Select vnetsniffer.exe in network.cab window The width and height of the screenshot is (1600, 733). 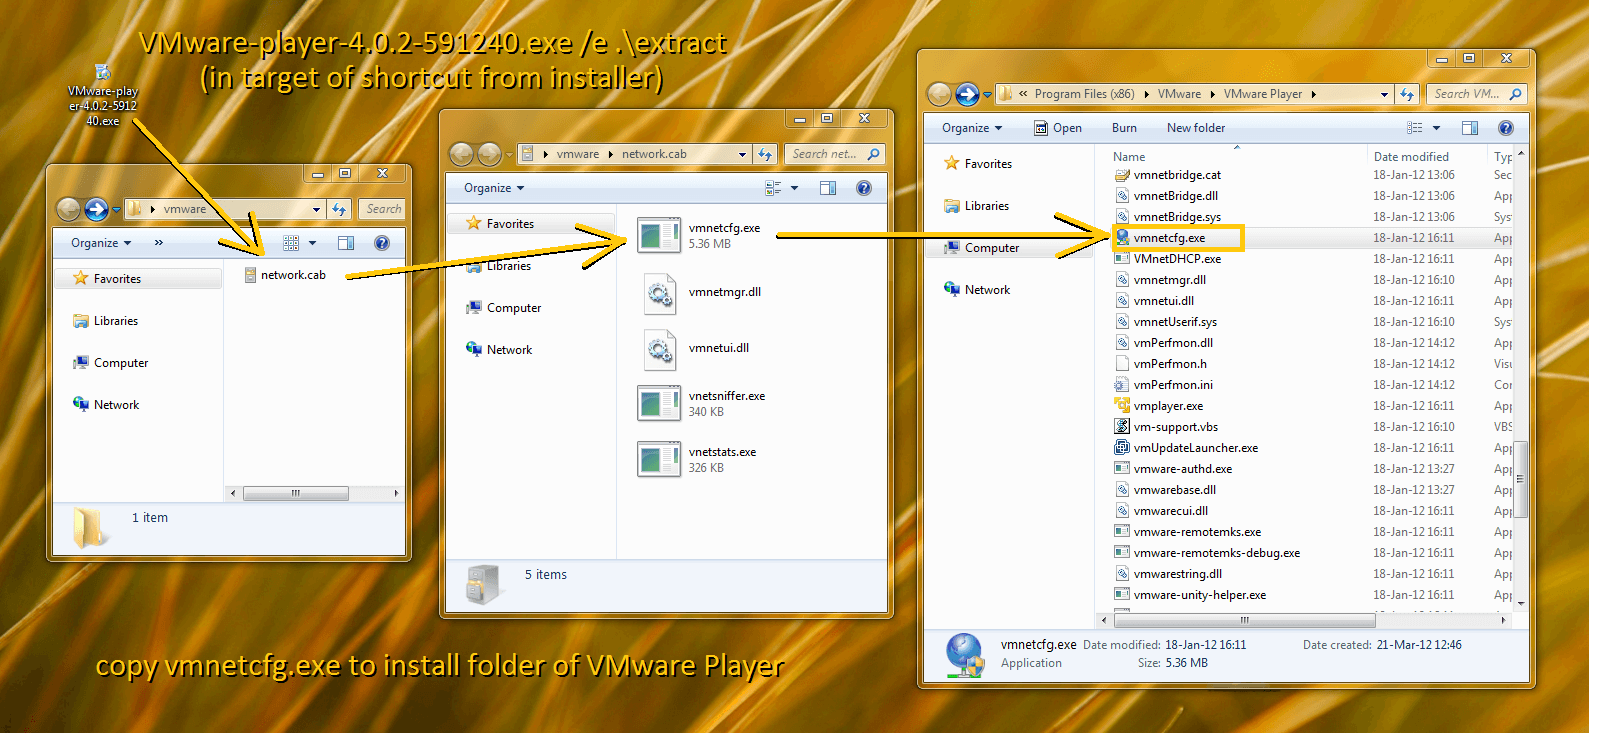click(x=701, y=403)
